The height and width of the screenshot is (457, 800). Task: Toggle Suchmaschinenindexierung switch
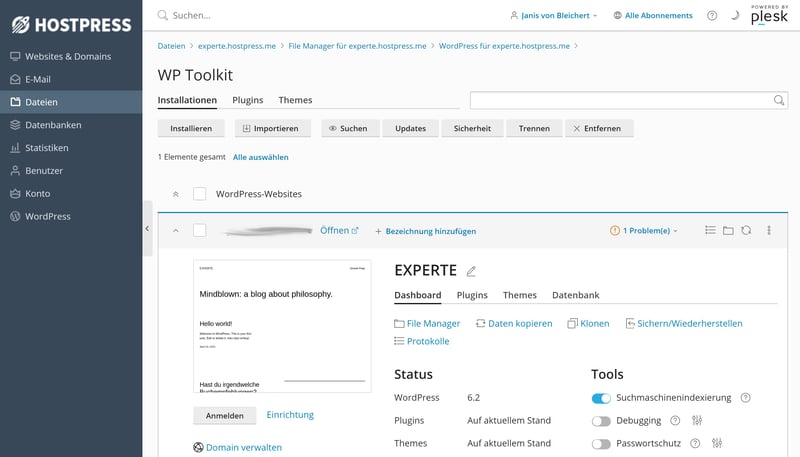(601, 398)
